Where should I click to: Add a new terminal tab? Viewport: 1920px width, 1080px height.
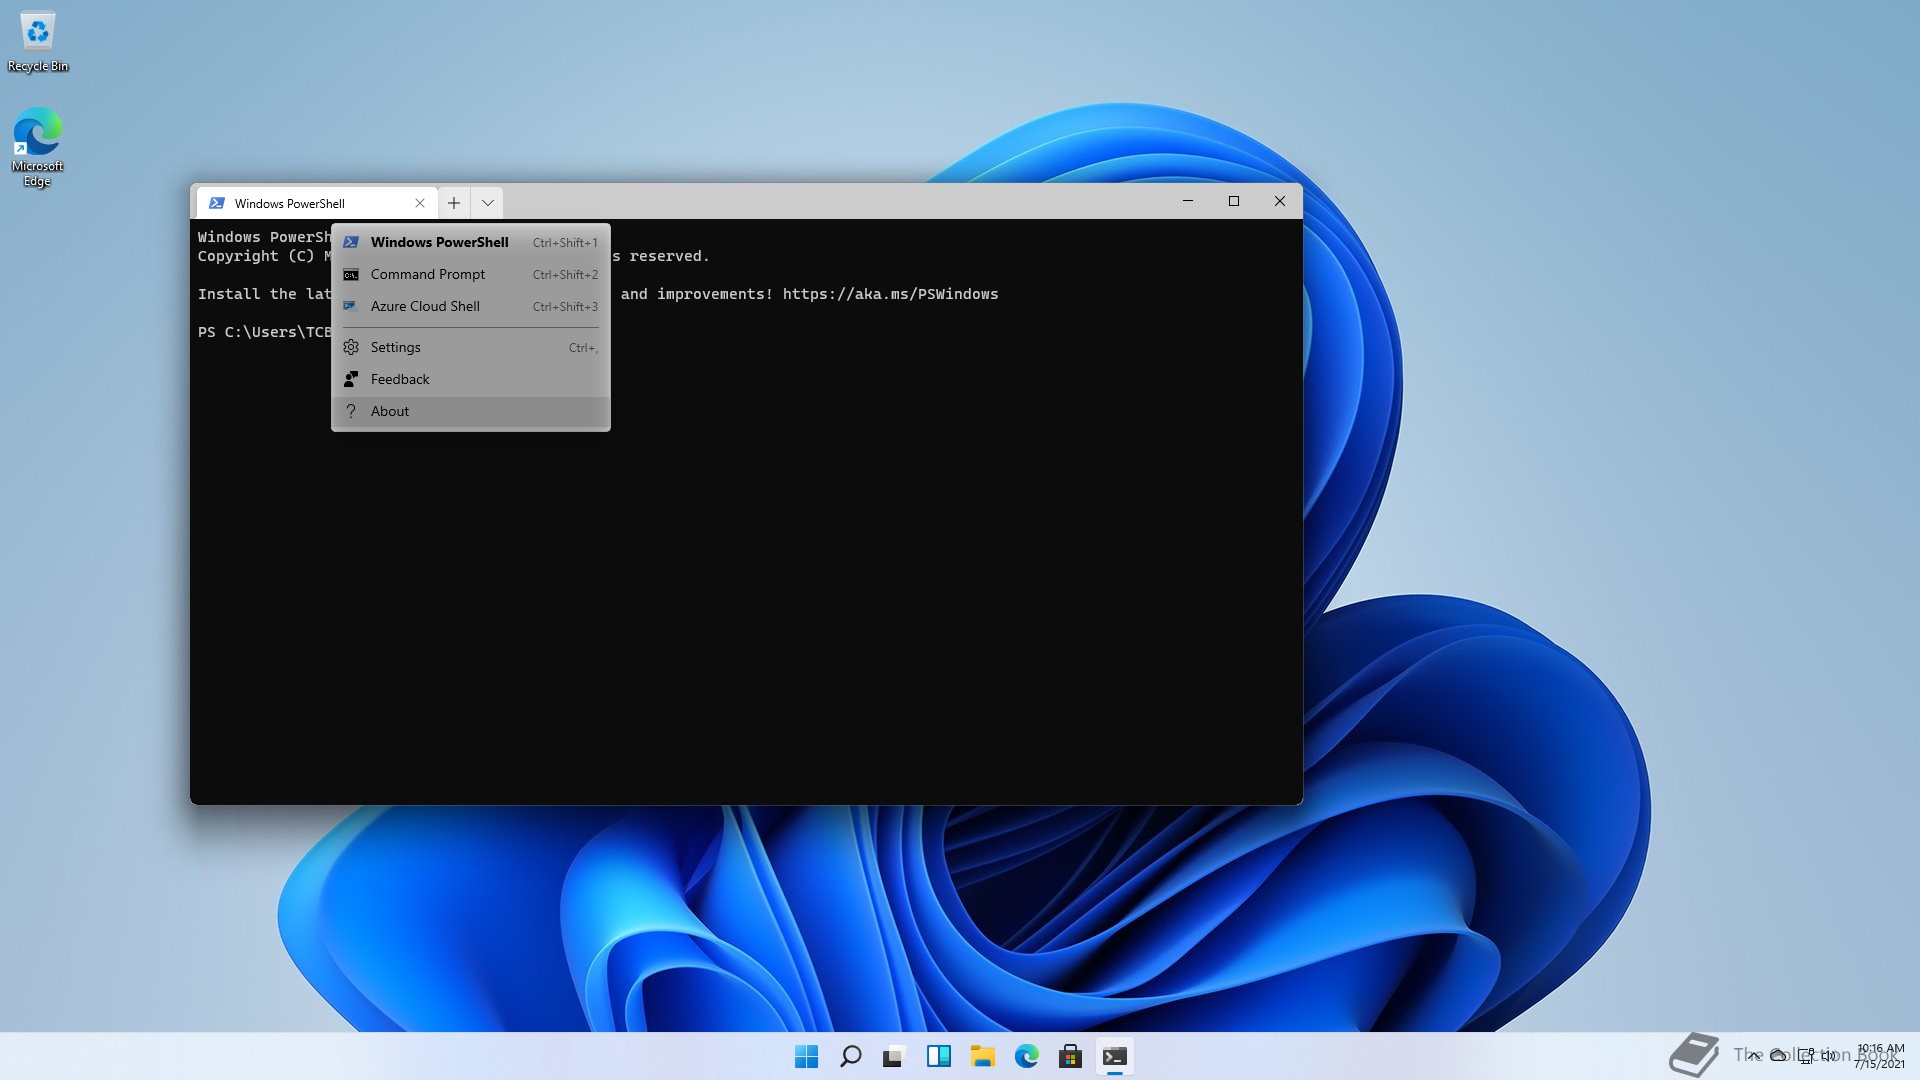click(x=454, y=203)
